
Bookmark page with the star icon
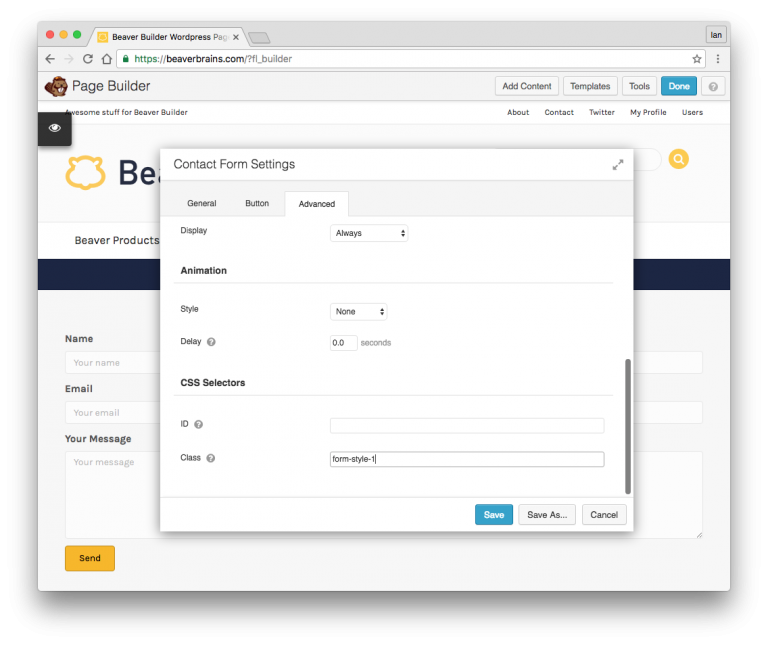[x=696, y=59]
